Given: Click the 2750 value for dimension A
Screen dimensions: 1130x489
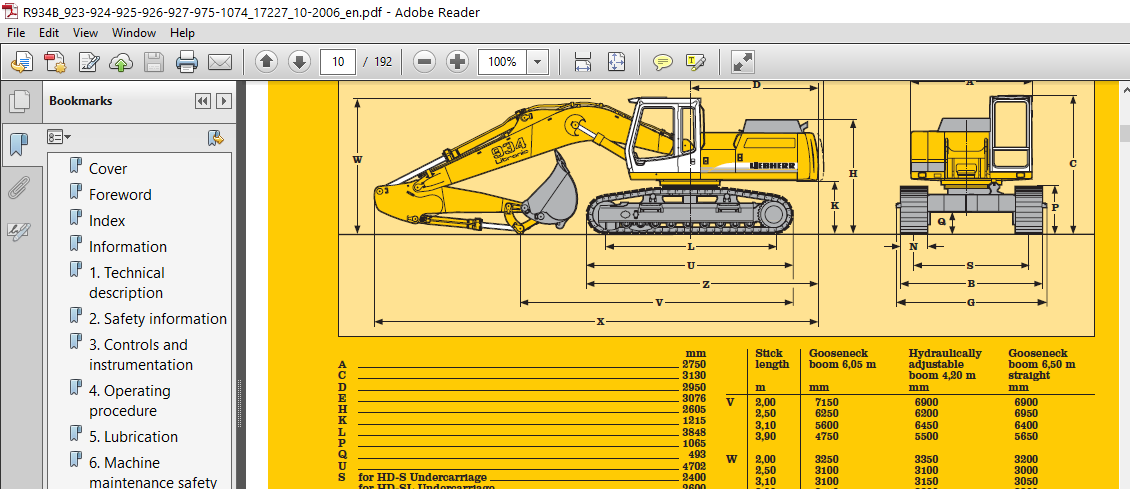Looking at the screenshot, I should (x=696, y=364).
